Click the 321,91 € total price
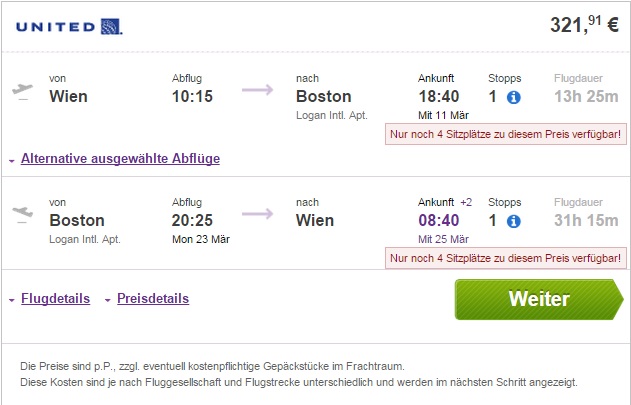Screen dimensions: 631x405 point(584,25)
